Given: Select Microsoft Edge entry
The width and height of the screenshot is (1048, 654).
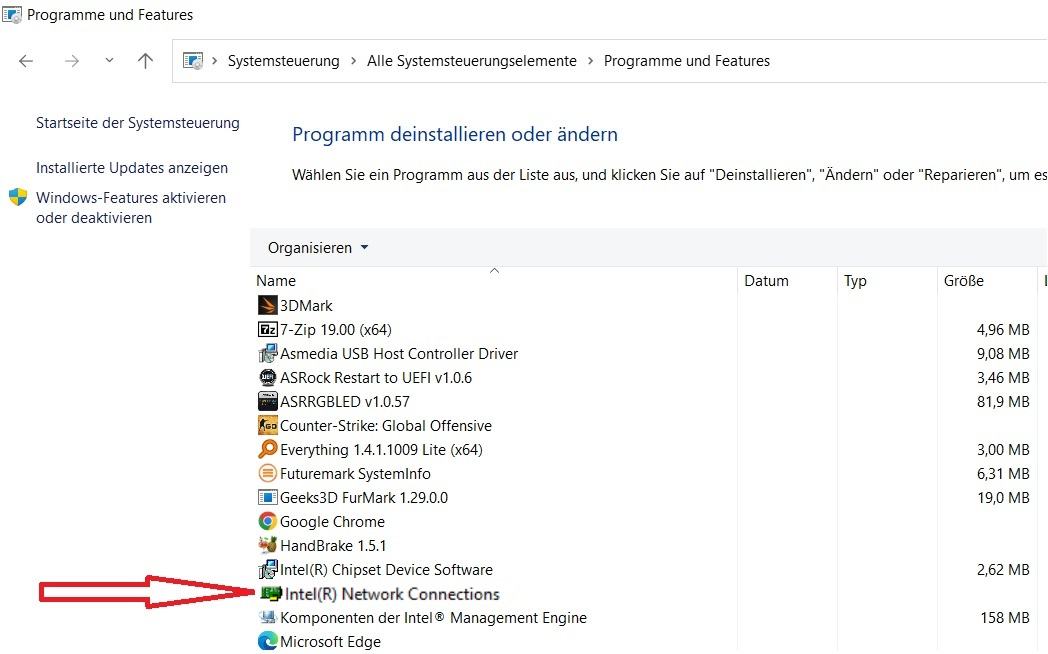Looking at the screenshot, I should coord(330,641).
